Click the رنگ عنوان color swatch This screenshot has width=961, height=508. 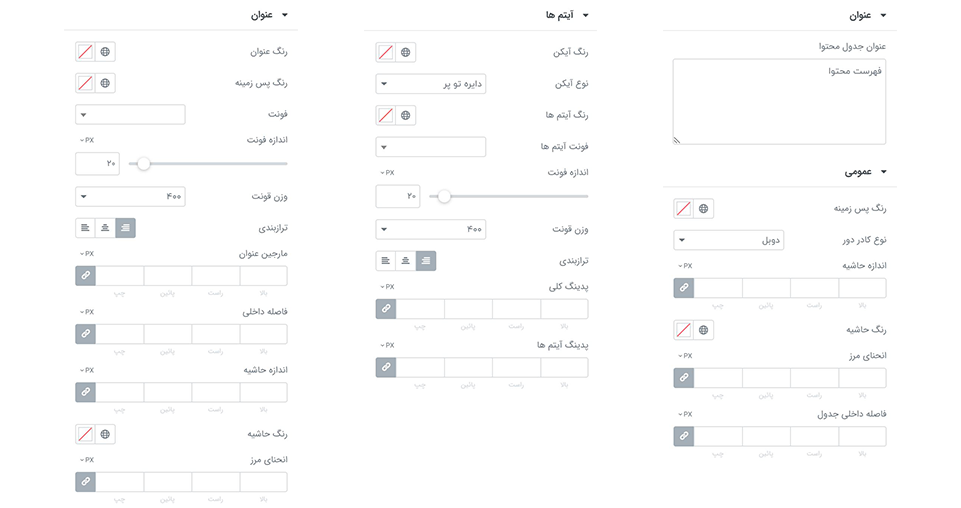point(85,51)
